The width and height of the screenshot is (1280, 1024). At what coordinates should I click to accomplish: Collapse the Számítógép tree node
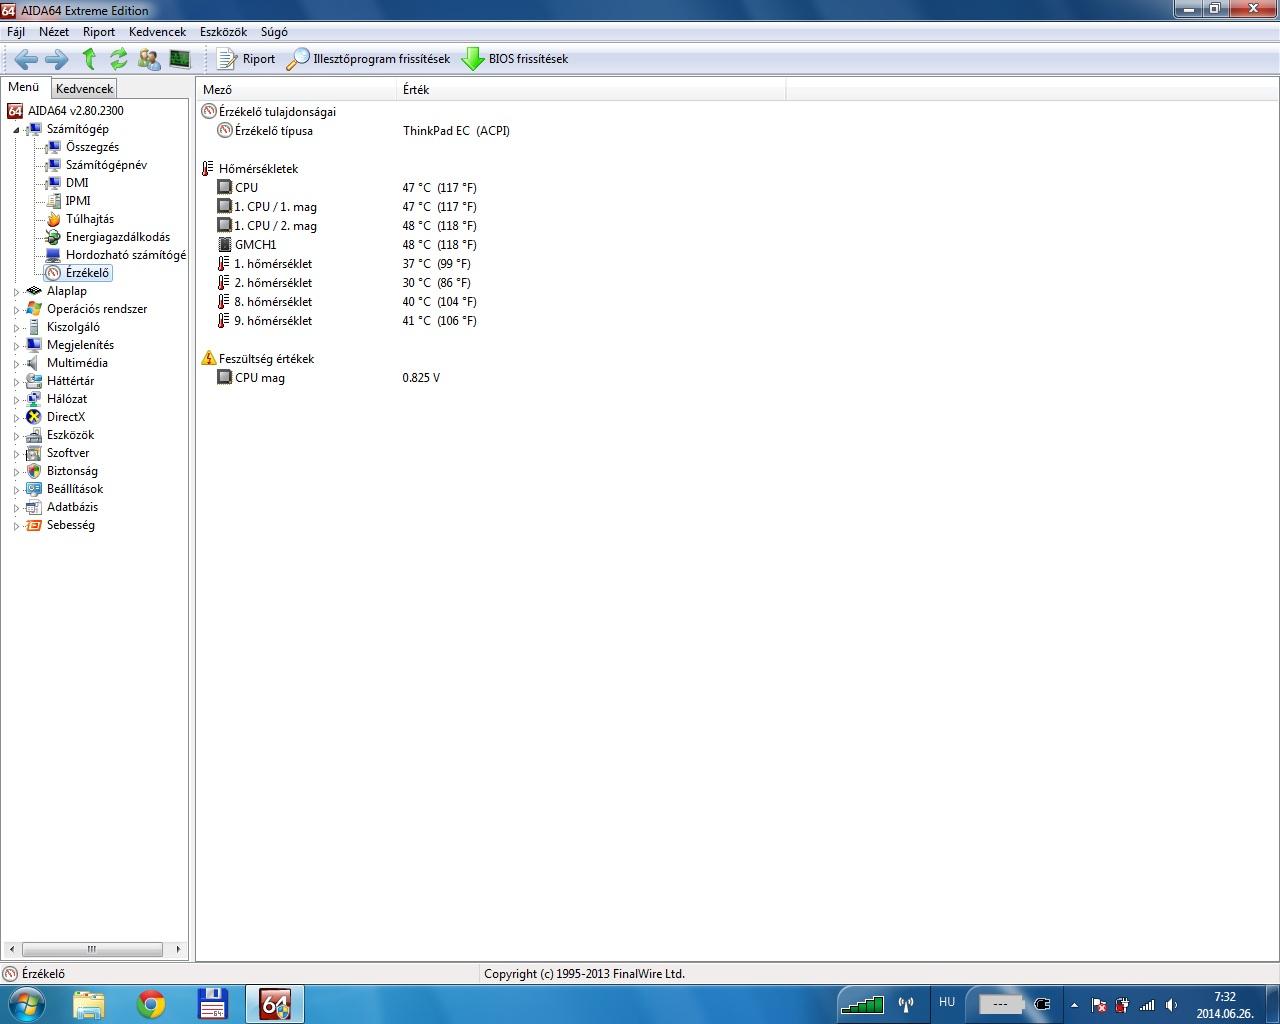16,130
